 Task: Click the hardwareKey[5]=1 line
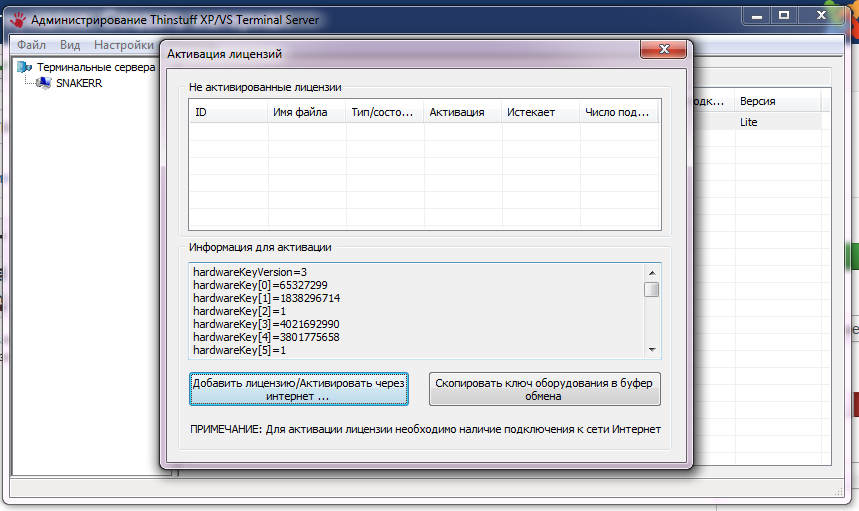point(239,351)
